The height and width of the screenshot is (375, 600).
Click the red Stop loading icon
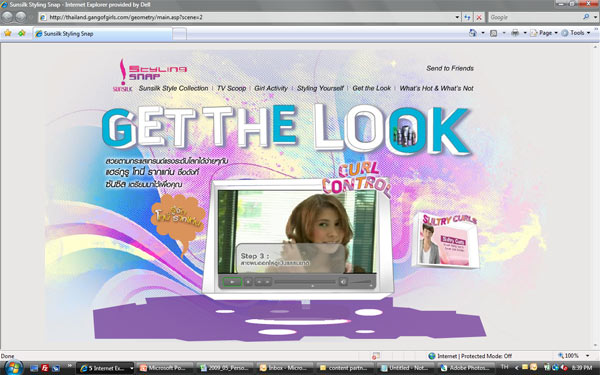(x=479, y=17)
